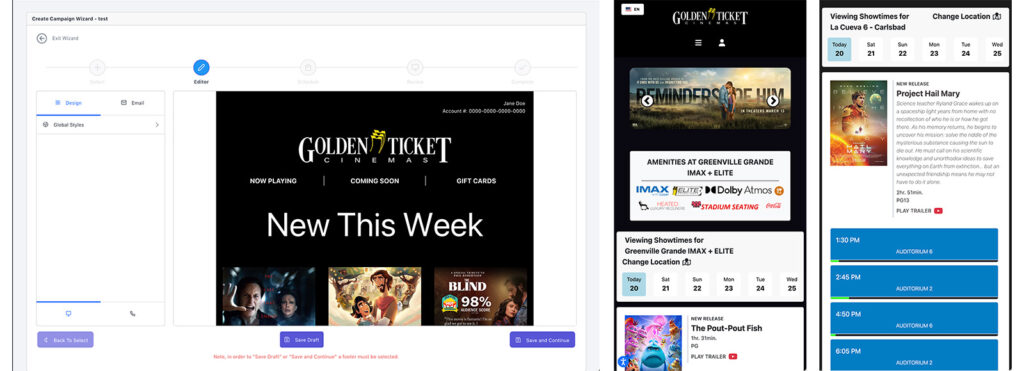Click next arrow on movie banner carousel
The width and height of the screenshot is (1024, 371).
(x=773, y=101)
